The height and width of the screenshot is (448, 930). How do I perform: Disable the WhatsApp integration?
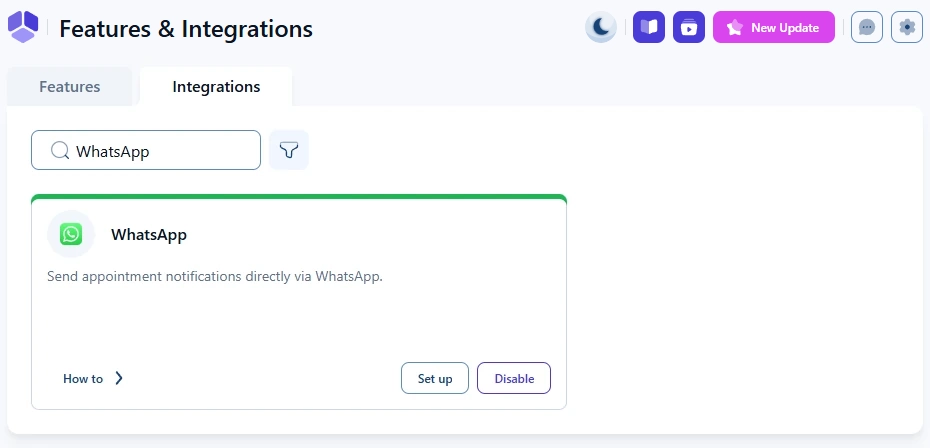pos(514,378)
